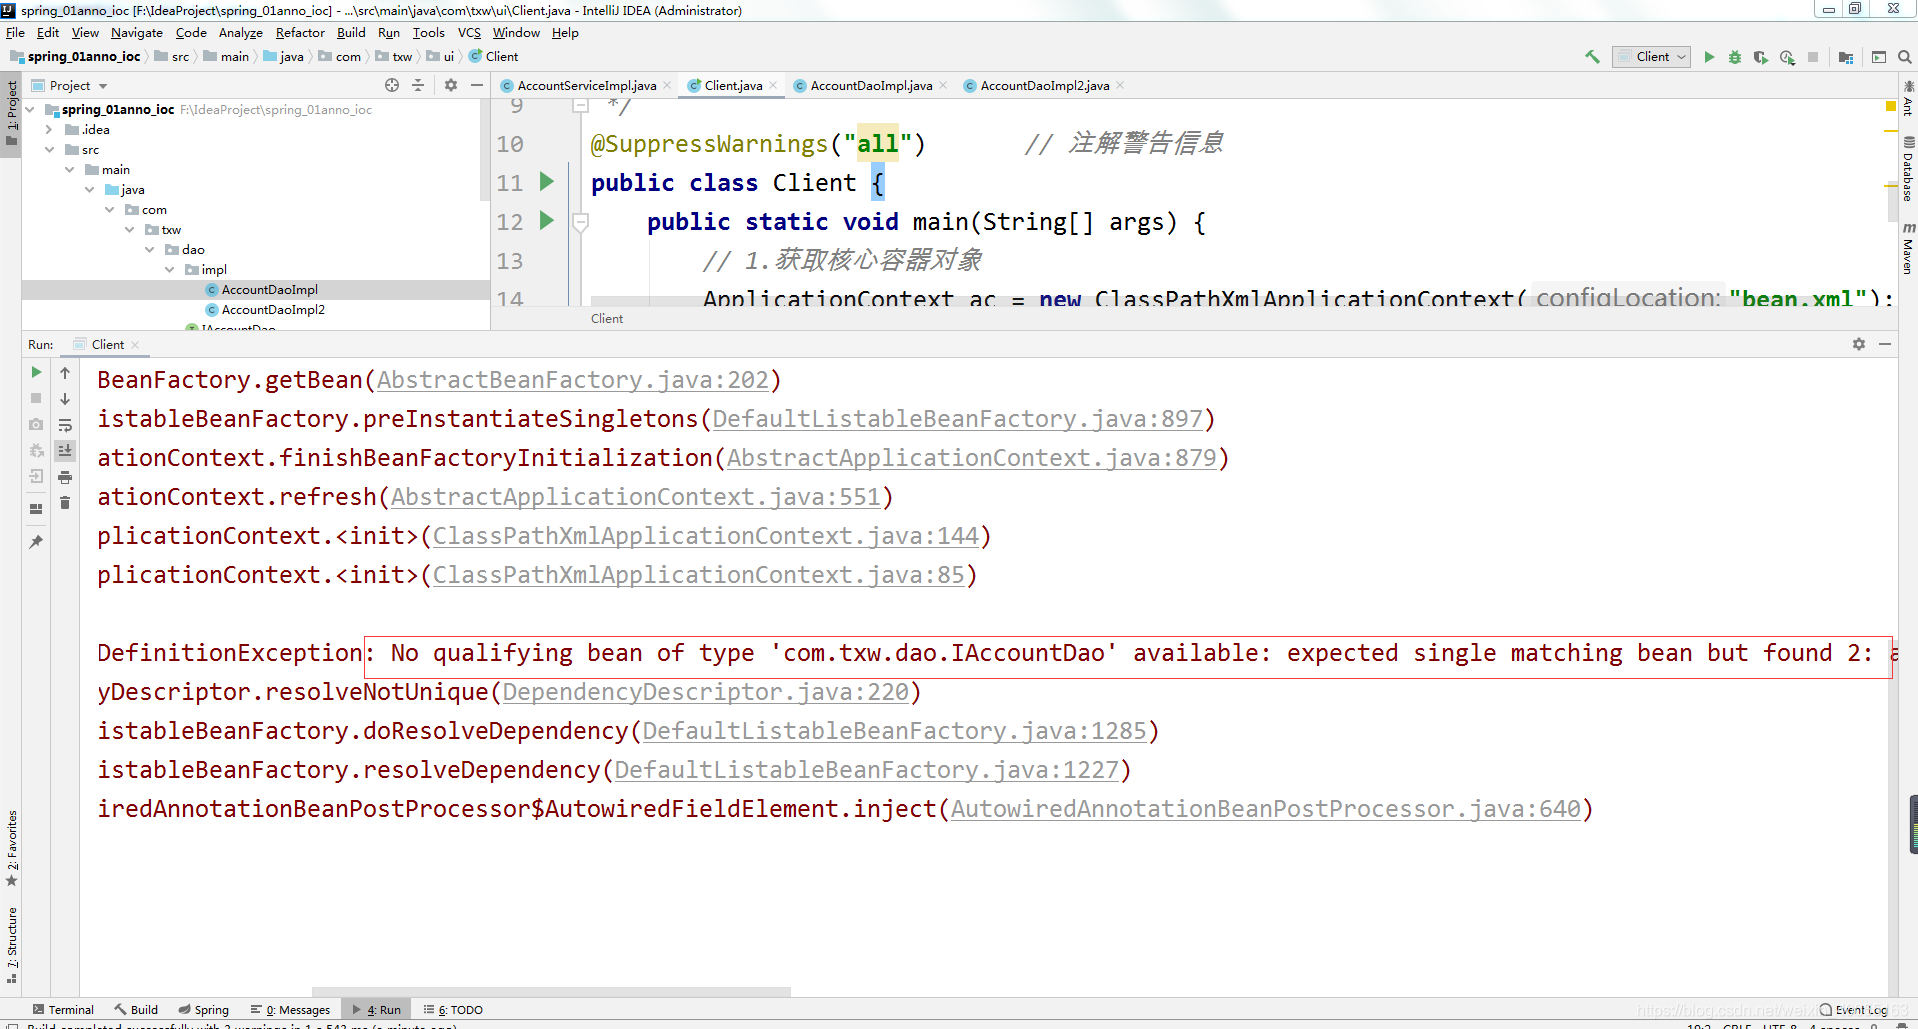Fold main method at line 12 gutter

click(580, 221)
